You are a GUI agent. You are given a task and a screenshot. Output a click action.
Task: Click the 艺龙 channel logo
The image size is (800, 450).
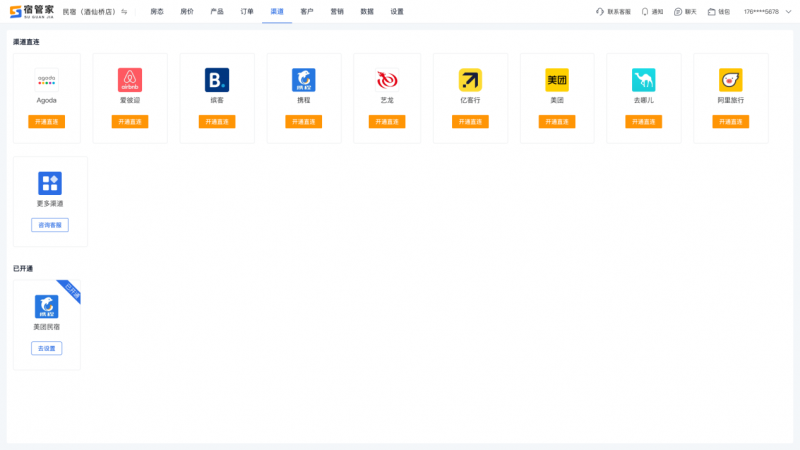tap(387, 80)
